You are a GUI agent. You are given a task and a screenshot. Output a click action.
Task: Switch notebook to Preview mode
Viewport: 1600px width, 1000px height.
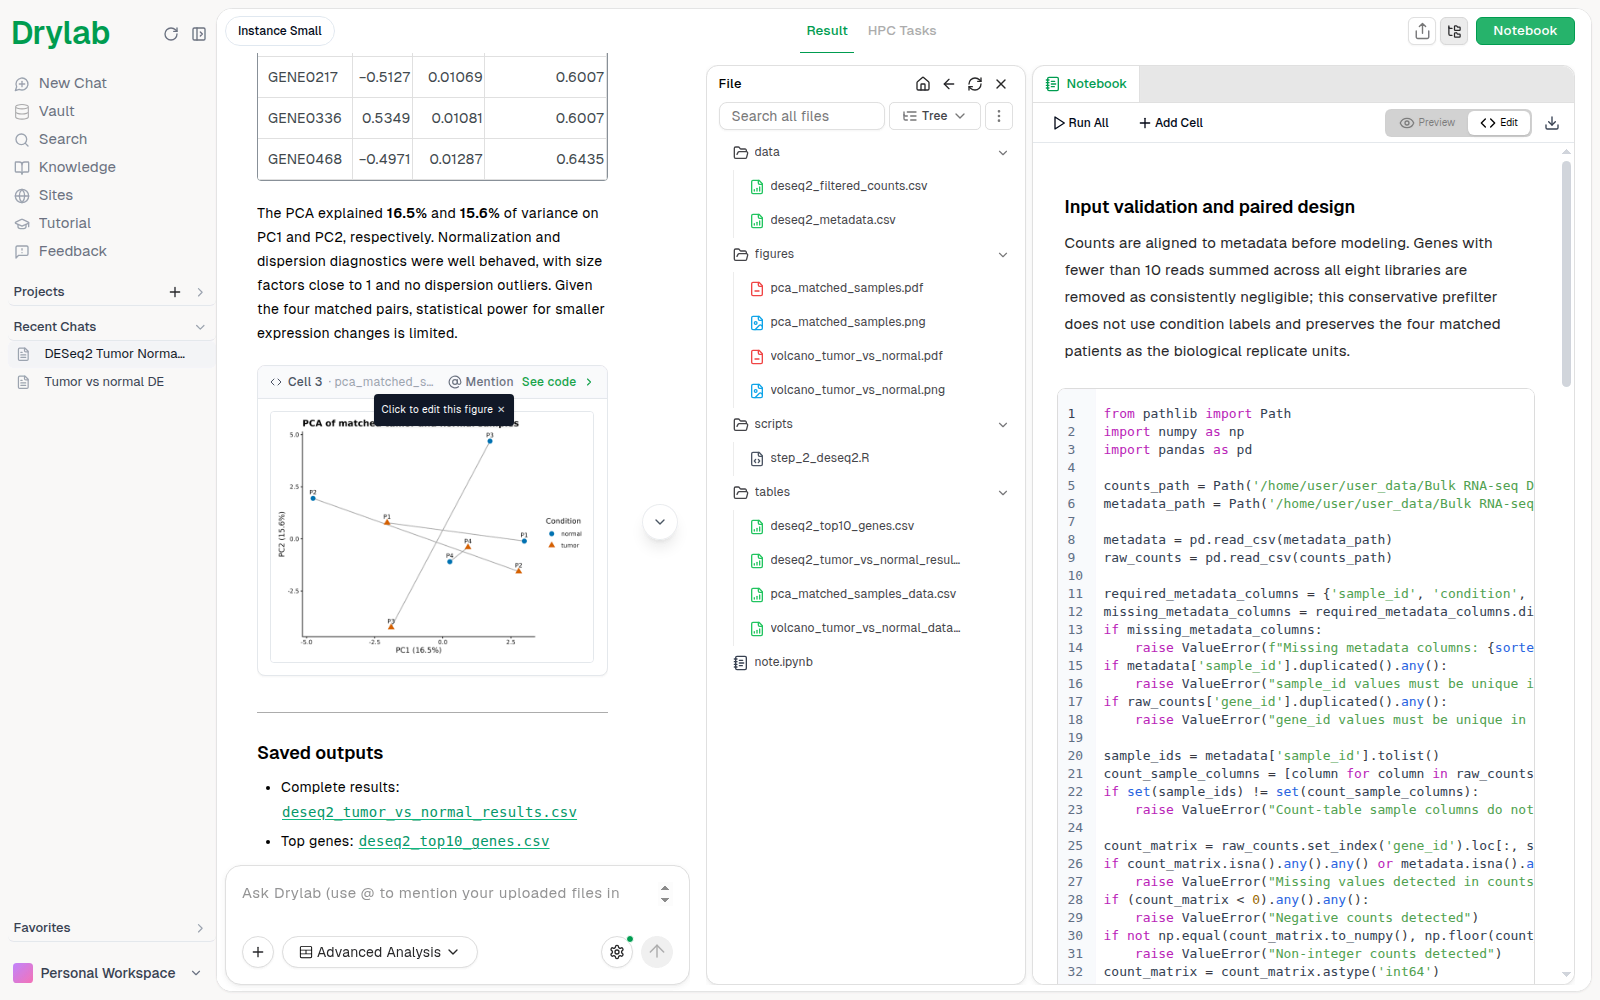1427,123
